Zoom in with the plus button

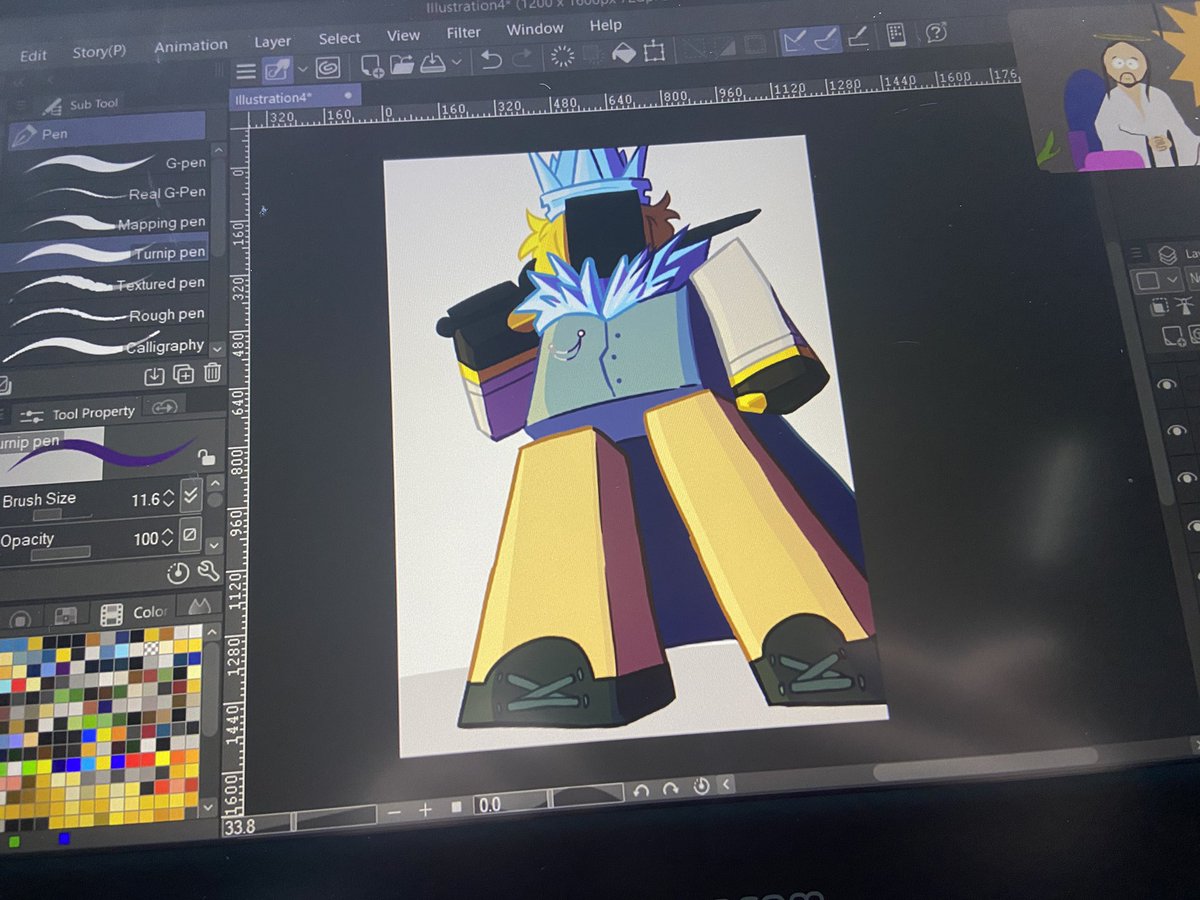(x=425, y=809)
